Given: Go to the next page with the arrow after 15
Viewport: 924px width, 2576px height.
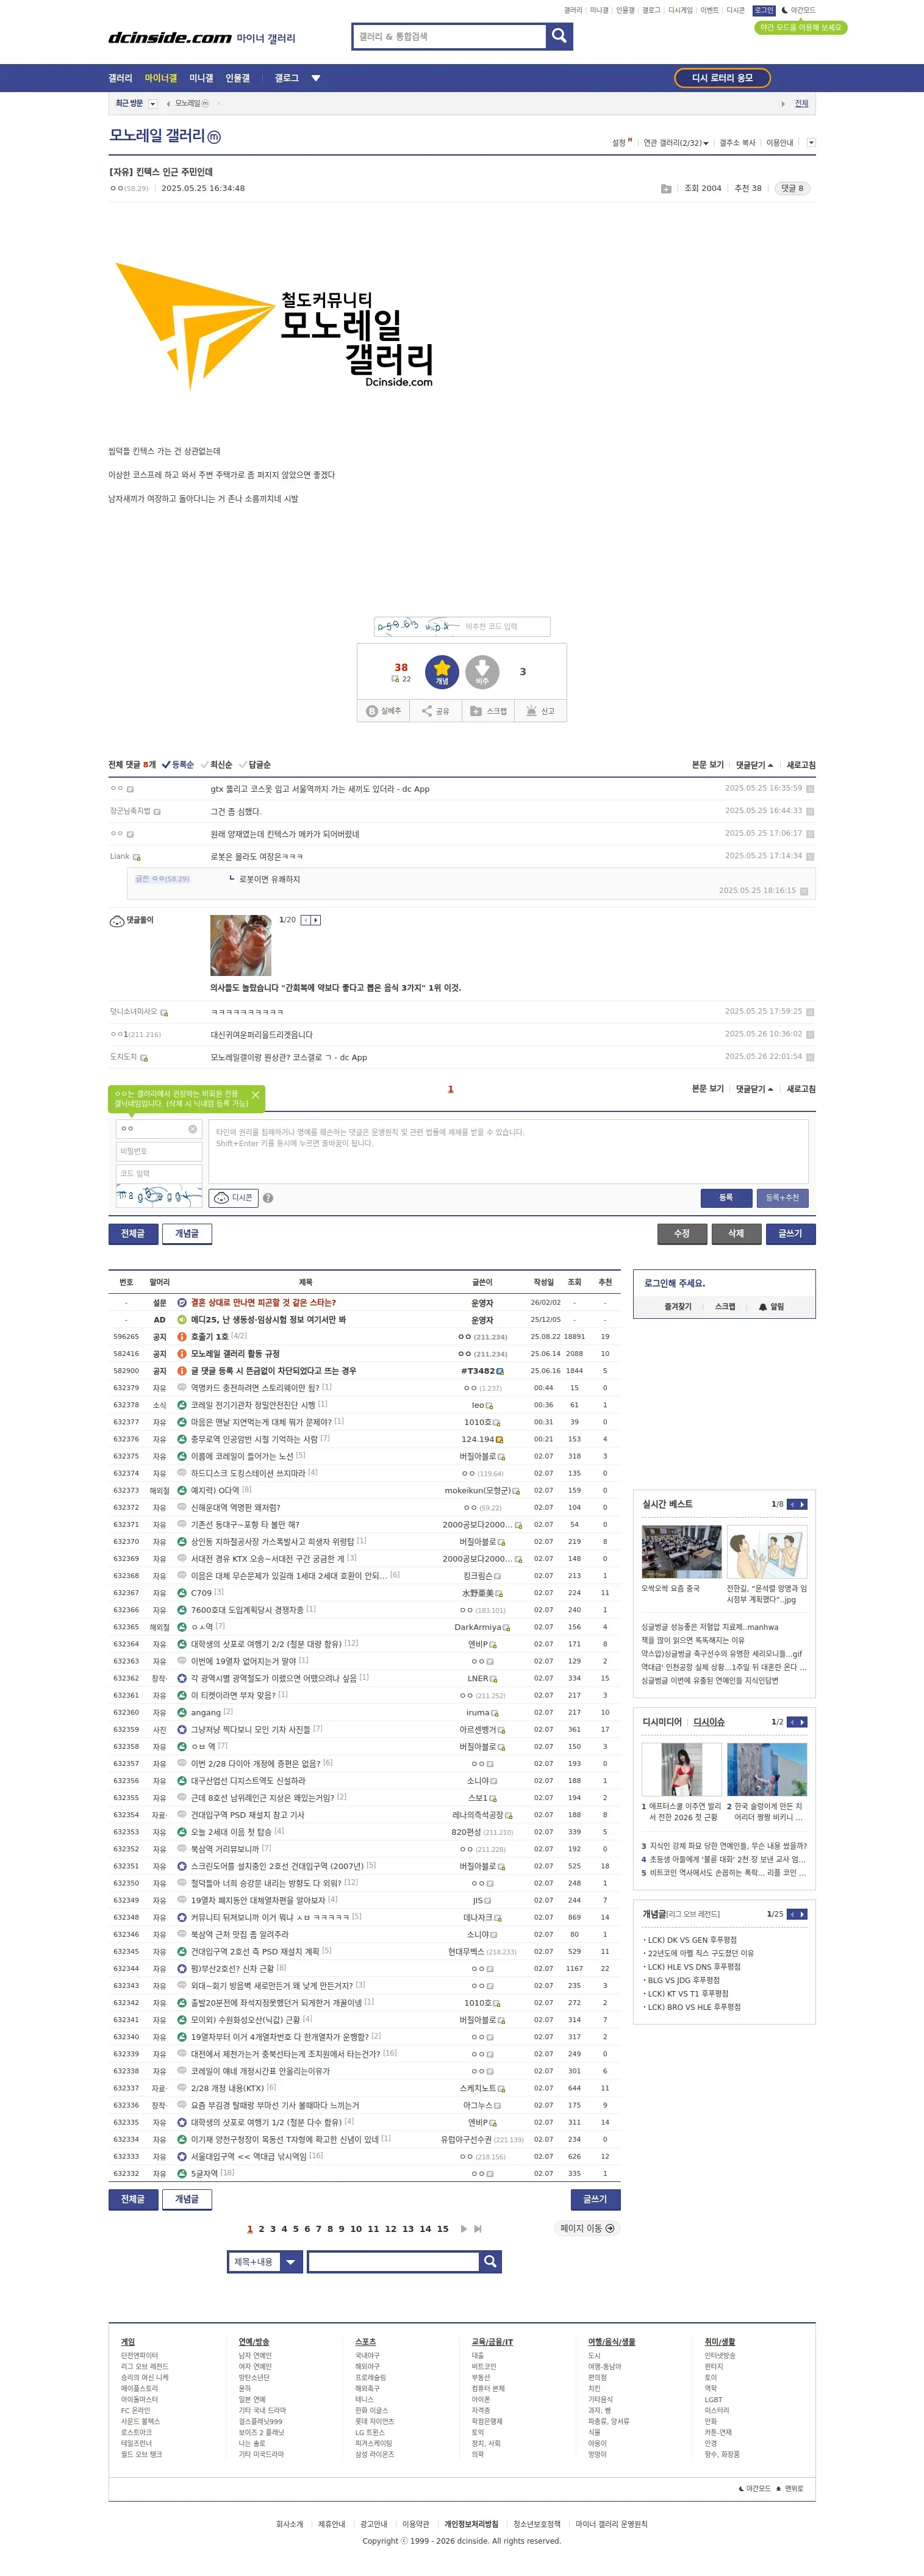Looking at the screenshot, I should pos(464,2228).
